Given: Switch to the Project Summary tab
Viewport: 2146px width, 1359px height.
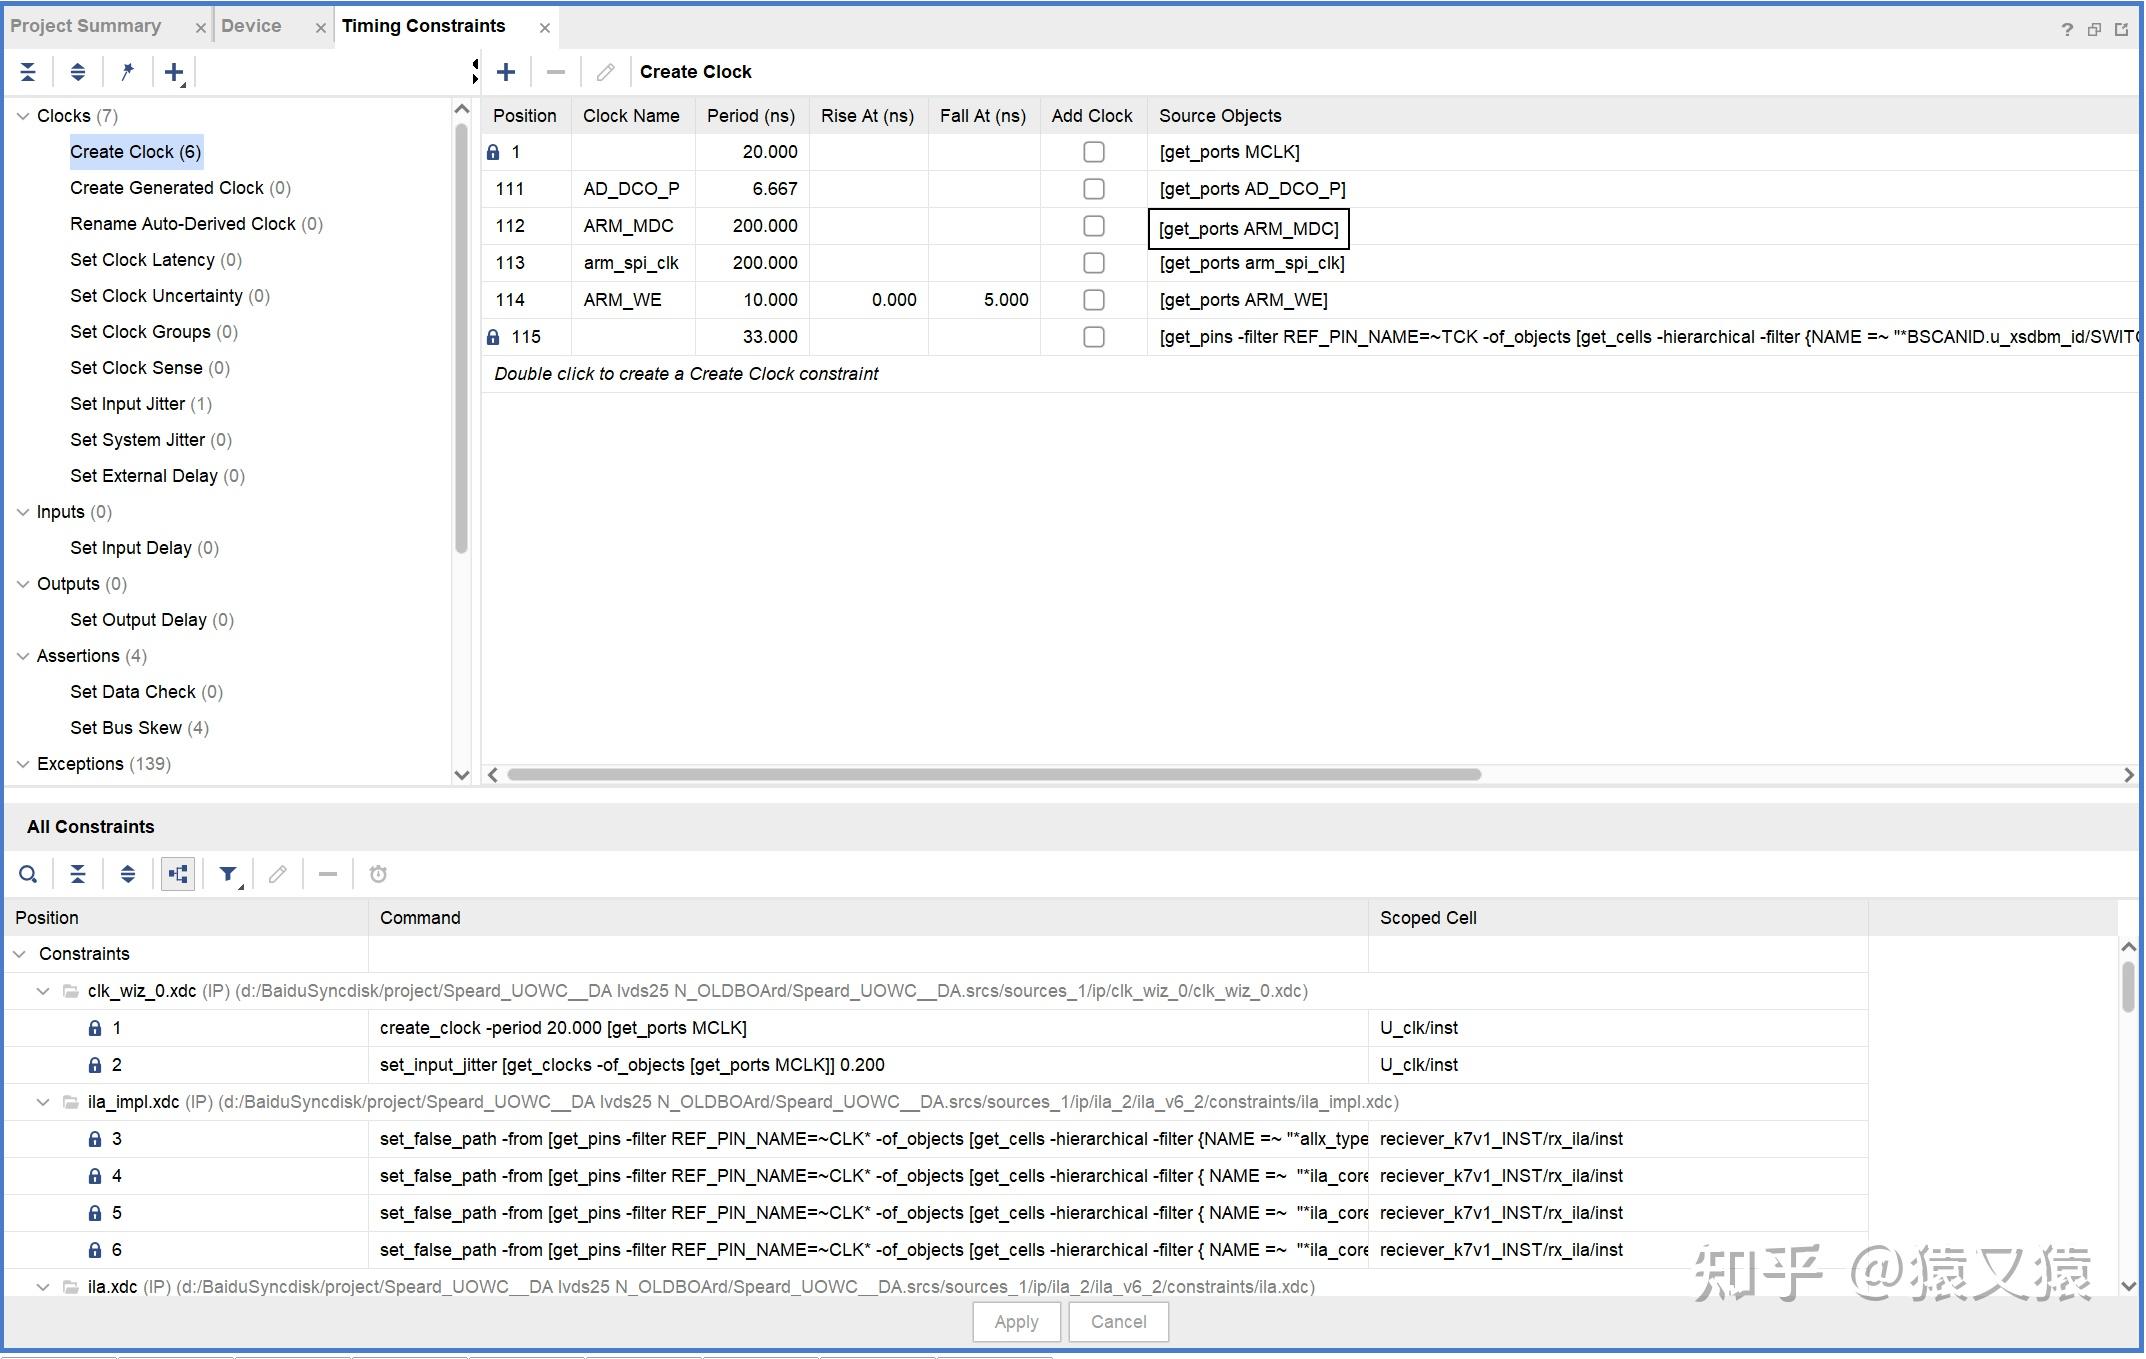Looking at the screenshot, I should tap(86, 26).
